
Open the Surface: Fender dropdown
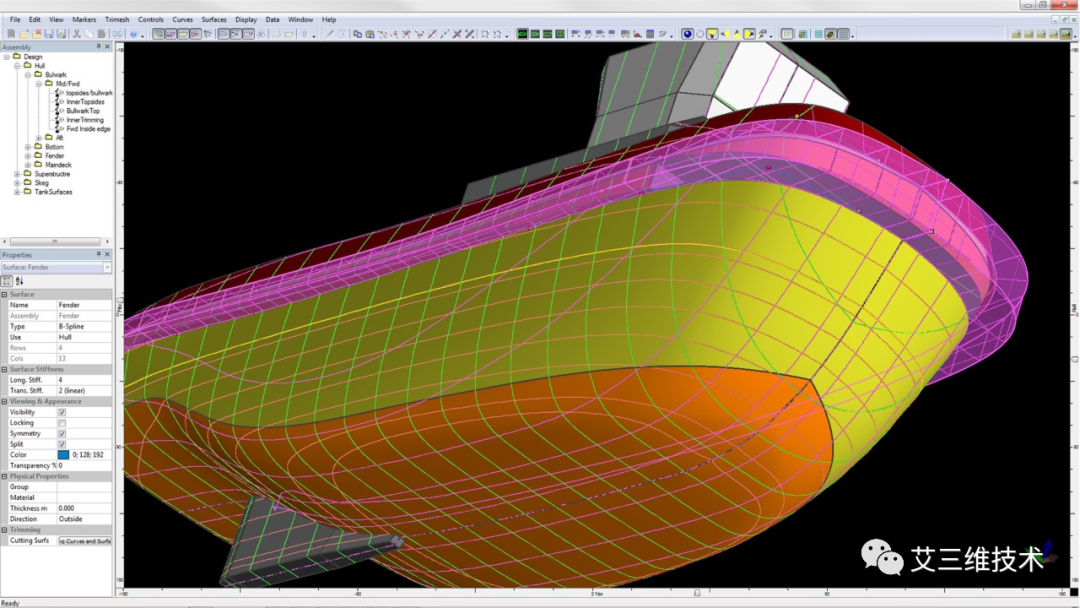click(x=107, y=267)
